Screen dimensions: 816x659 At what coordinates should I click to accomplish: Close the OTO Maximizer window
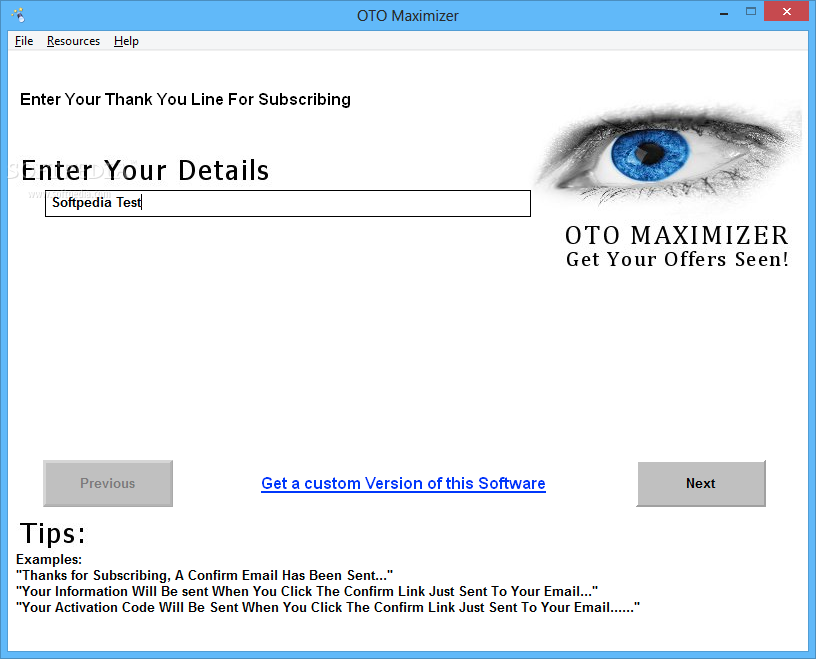(786, 11)
